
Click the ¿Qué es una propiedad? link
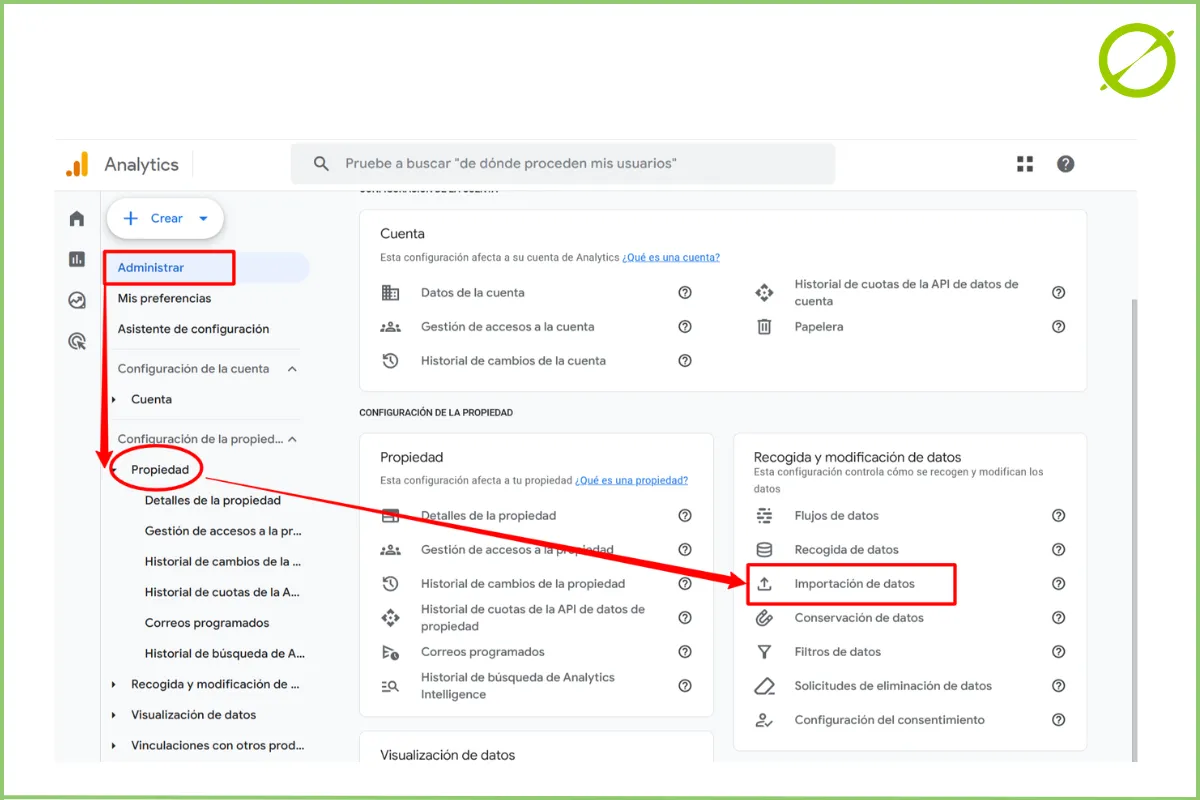click(x=631, y=480)
